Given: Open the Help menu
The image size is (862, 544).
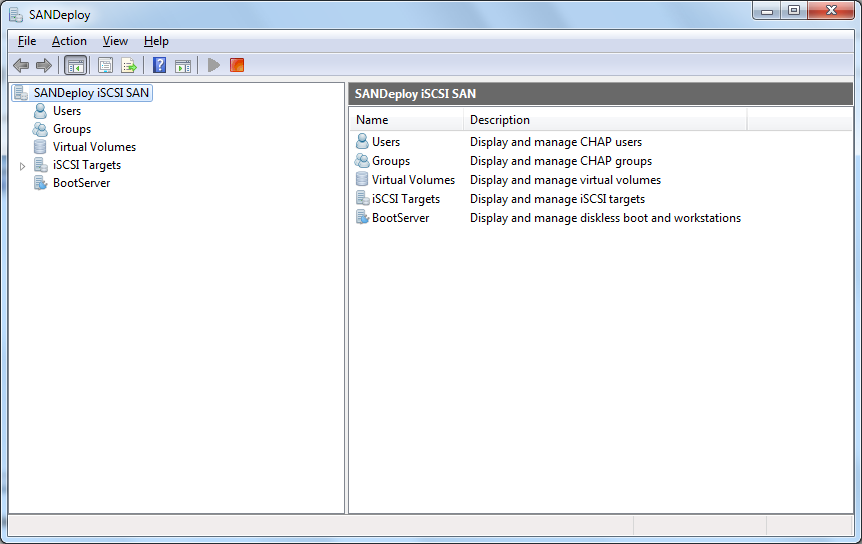Looking at the screenshot, I should [156, 41].
